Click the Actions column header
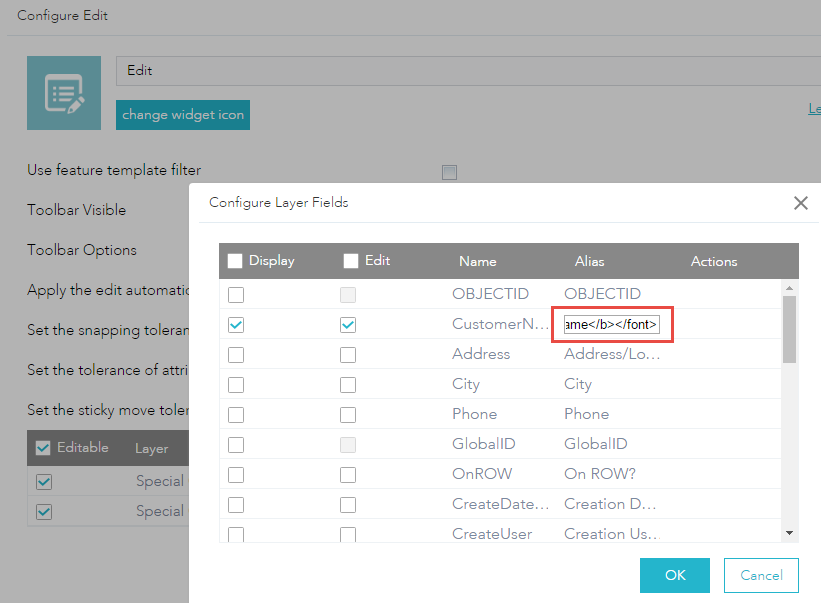The height and width of the screenshot is (603, 821). pyautogui.click(x=714, y=261)
